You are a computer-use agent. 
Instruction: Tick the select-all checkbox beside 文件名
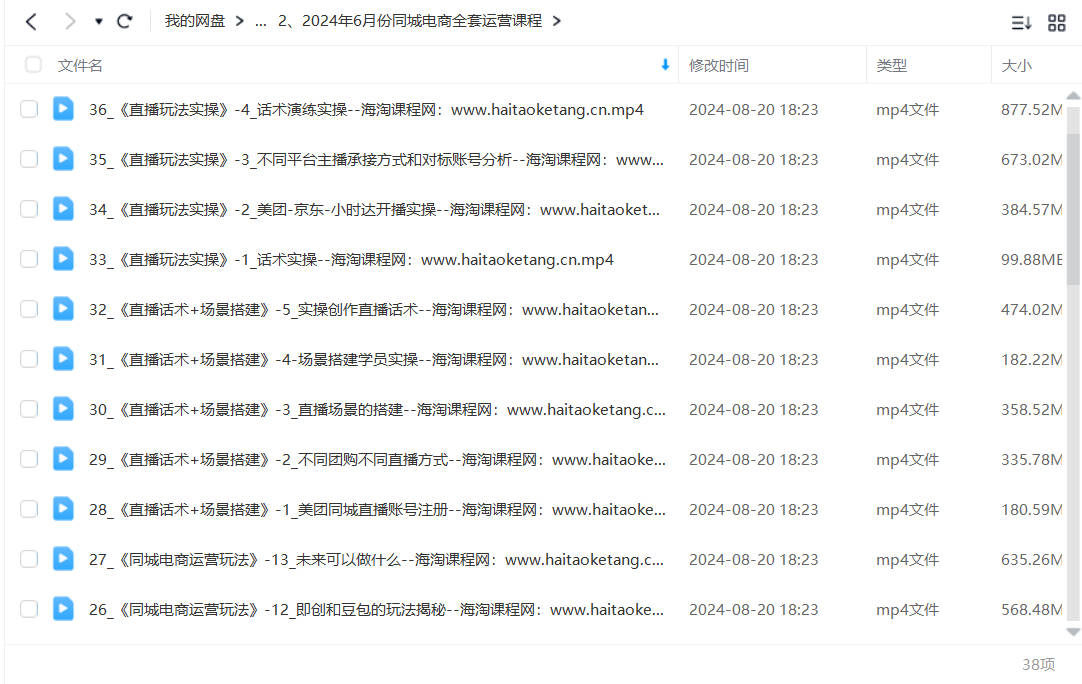(x=33, y=65)
